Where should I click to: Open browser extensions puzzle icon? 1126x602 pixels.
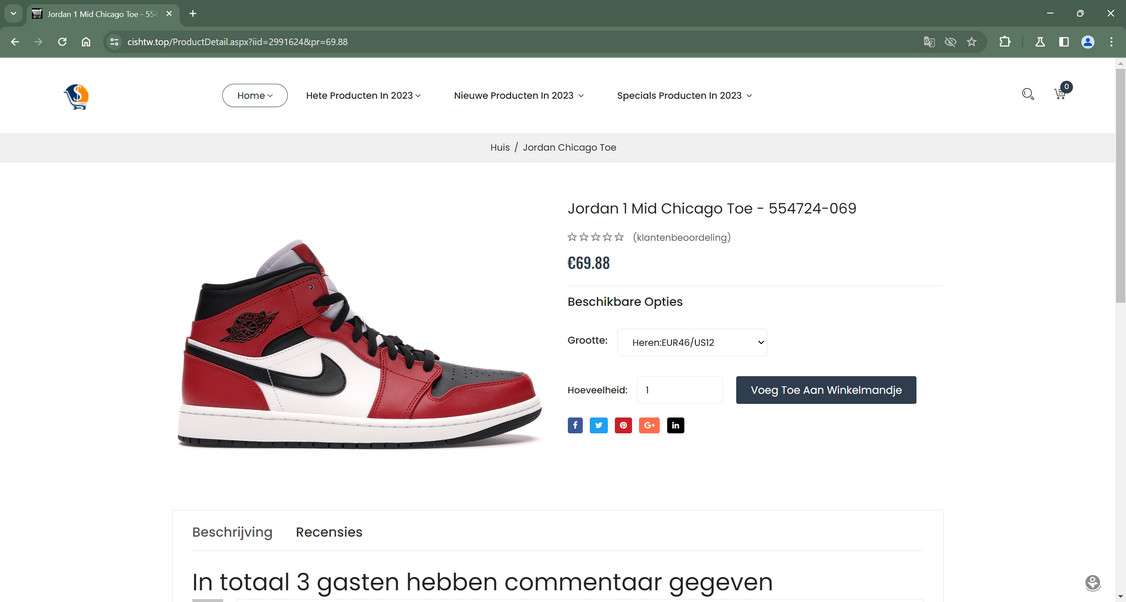click(x=1005, y=42)
